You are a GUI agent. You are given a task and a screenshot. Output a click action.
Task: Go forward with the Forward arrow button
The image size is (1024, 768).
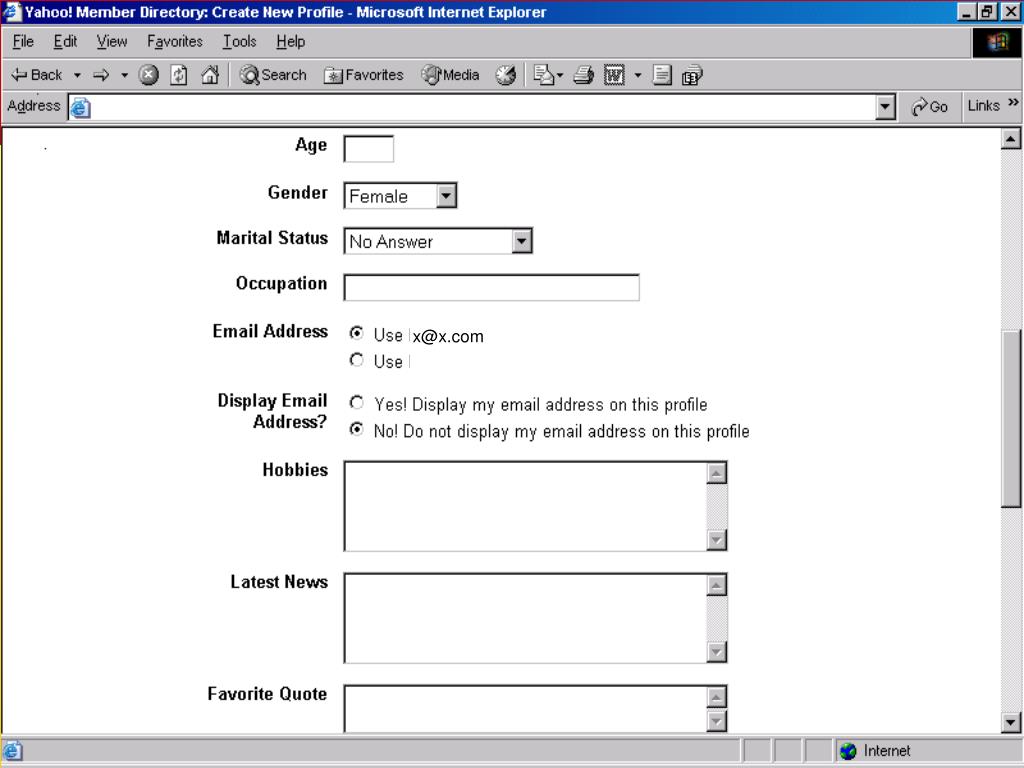[x=101, y=75]
